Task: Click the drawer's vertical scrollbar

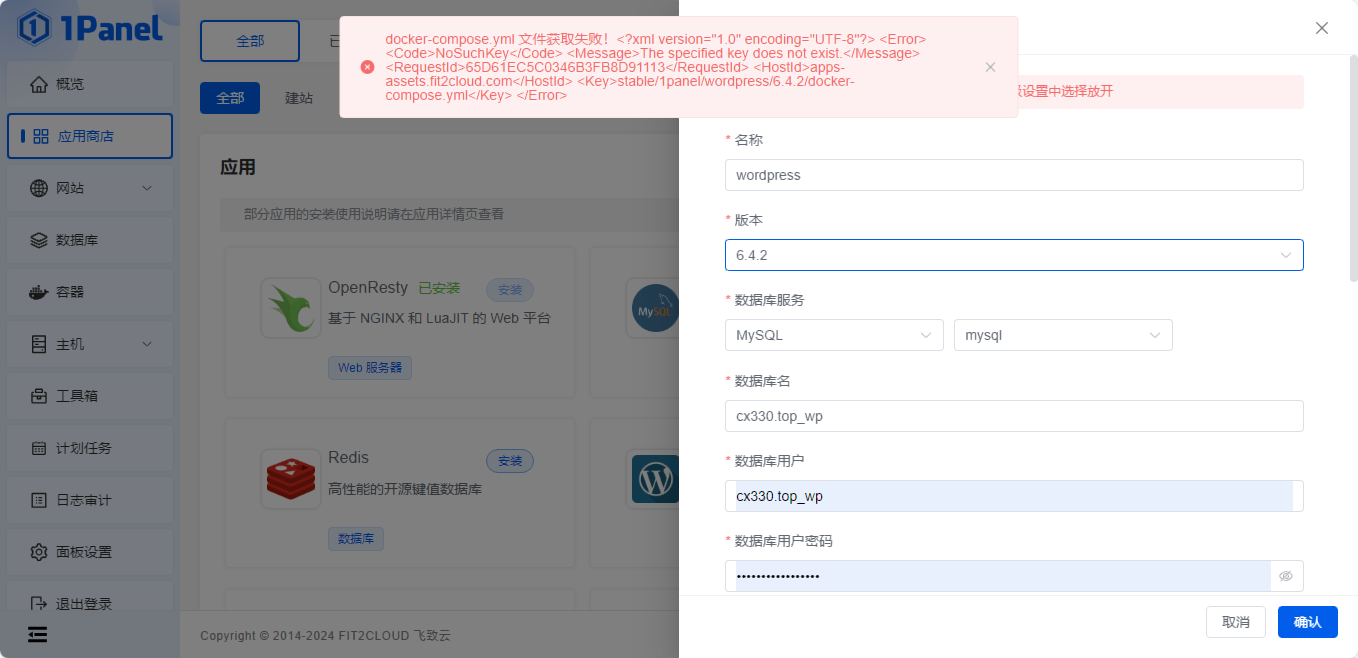Action: pyautogui.click(x=1354, y=170)
